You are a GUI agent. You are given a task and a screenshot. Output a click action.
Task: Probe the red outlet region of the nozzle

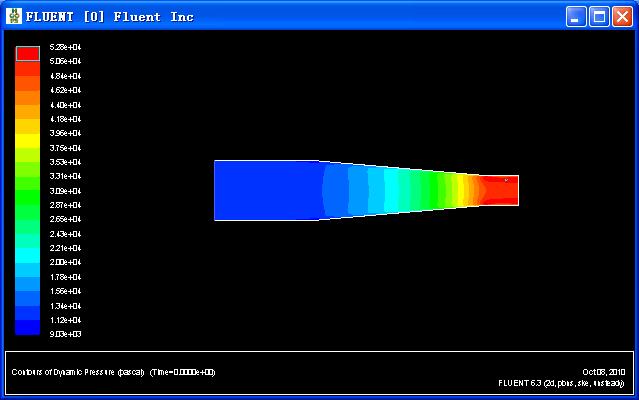click(500, 190)
